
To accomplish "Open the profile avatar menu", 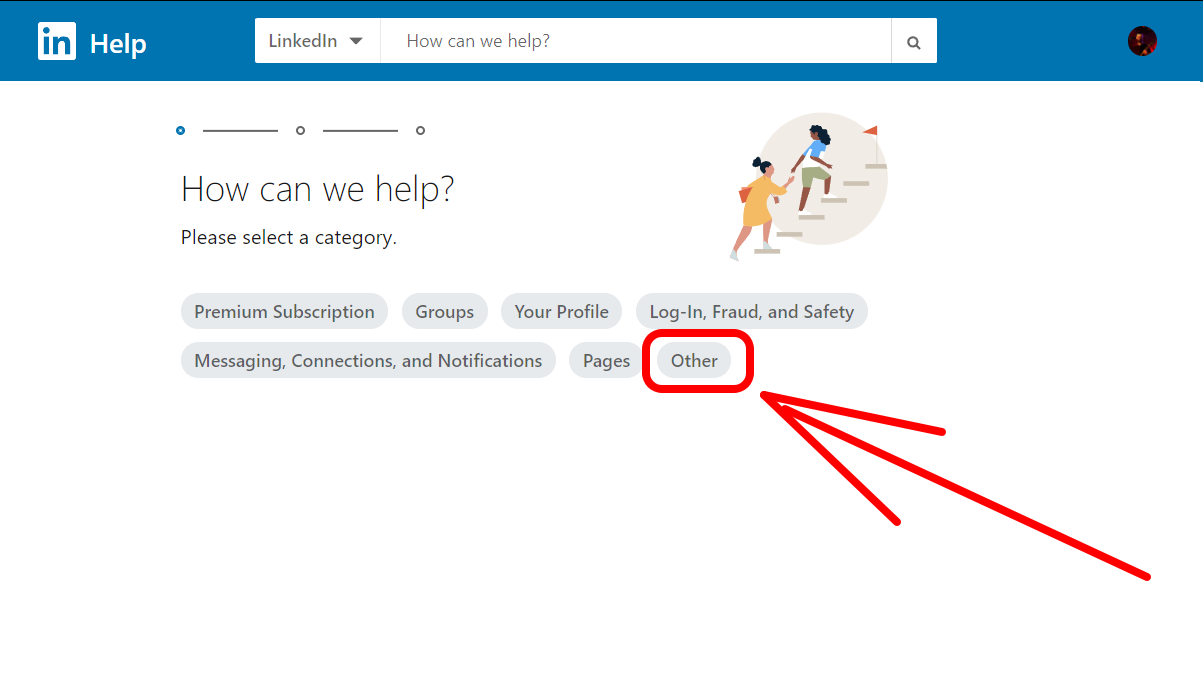I will click(x=1141, y=40).
